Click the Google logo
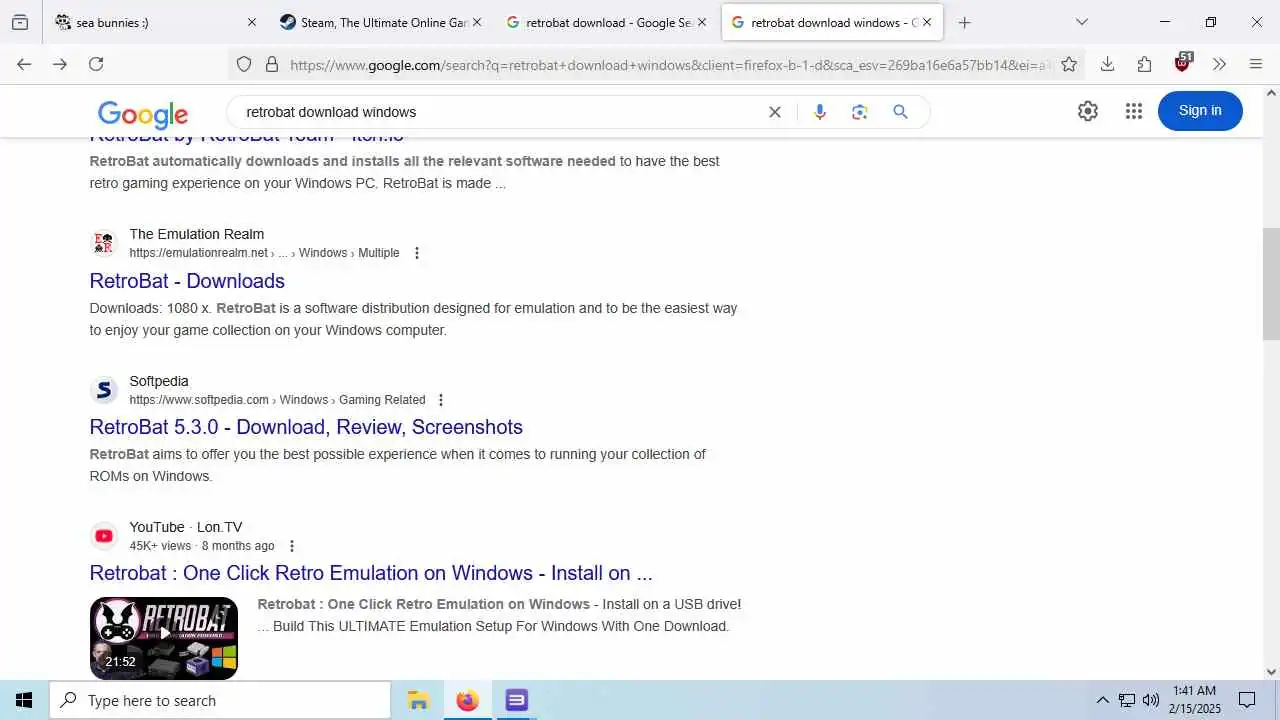The image size is (1280, 720). (x=143, y=114)
